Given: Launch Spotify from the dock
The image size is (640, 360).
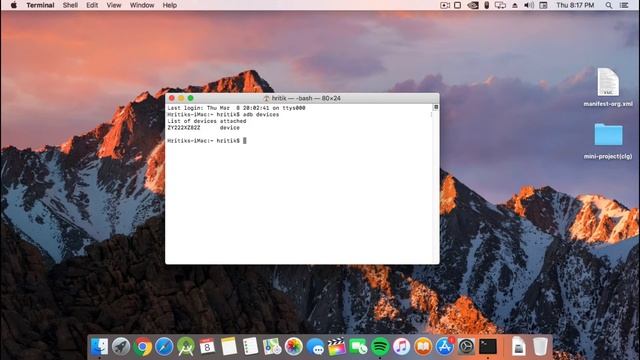Looking at the screenshot, I should coord(380,347).
